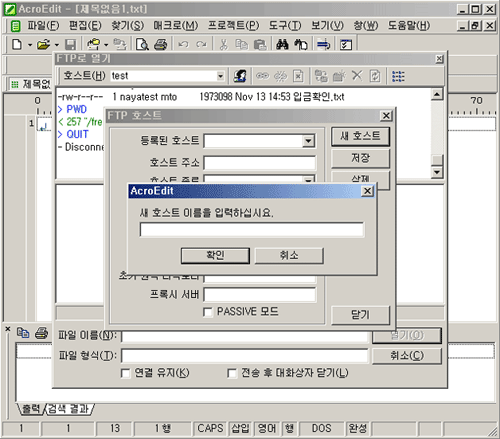Click the 저장 button in FTP 호스트 dialog
The image size is (500, 439).
[360, 158]
